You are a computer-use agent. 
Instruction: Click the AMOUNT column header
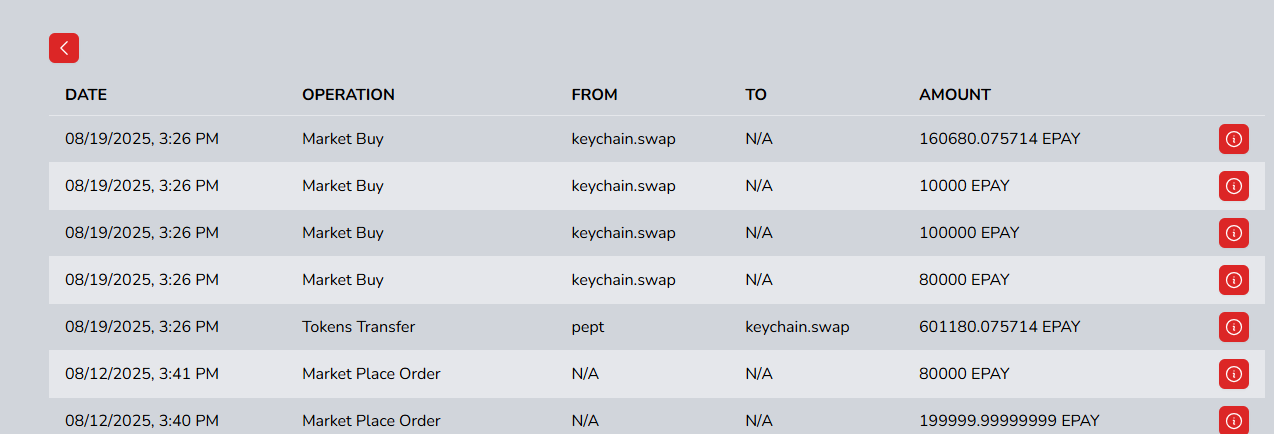[955, 95]
